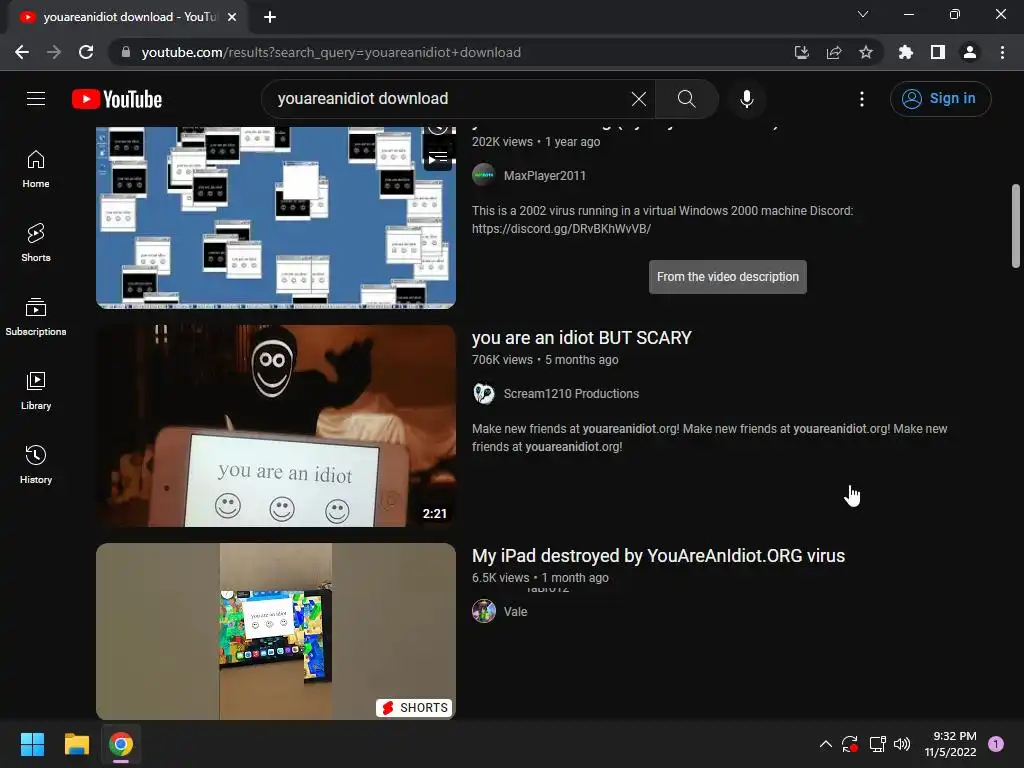1024x768 pixels.
Task: Close the youareanidiot download tab
Action: coord(232,17)
